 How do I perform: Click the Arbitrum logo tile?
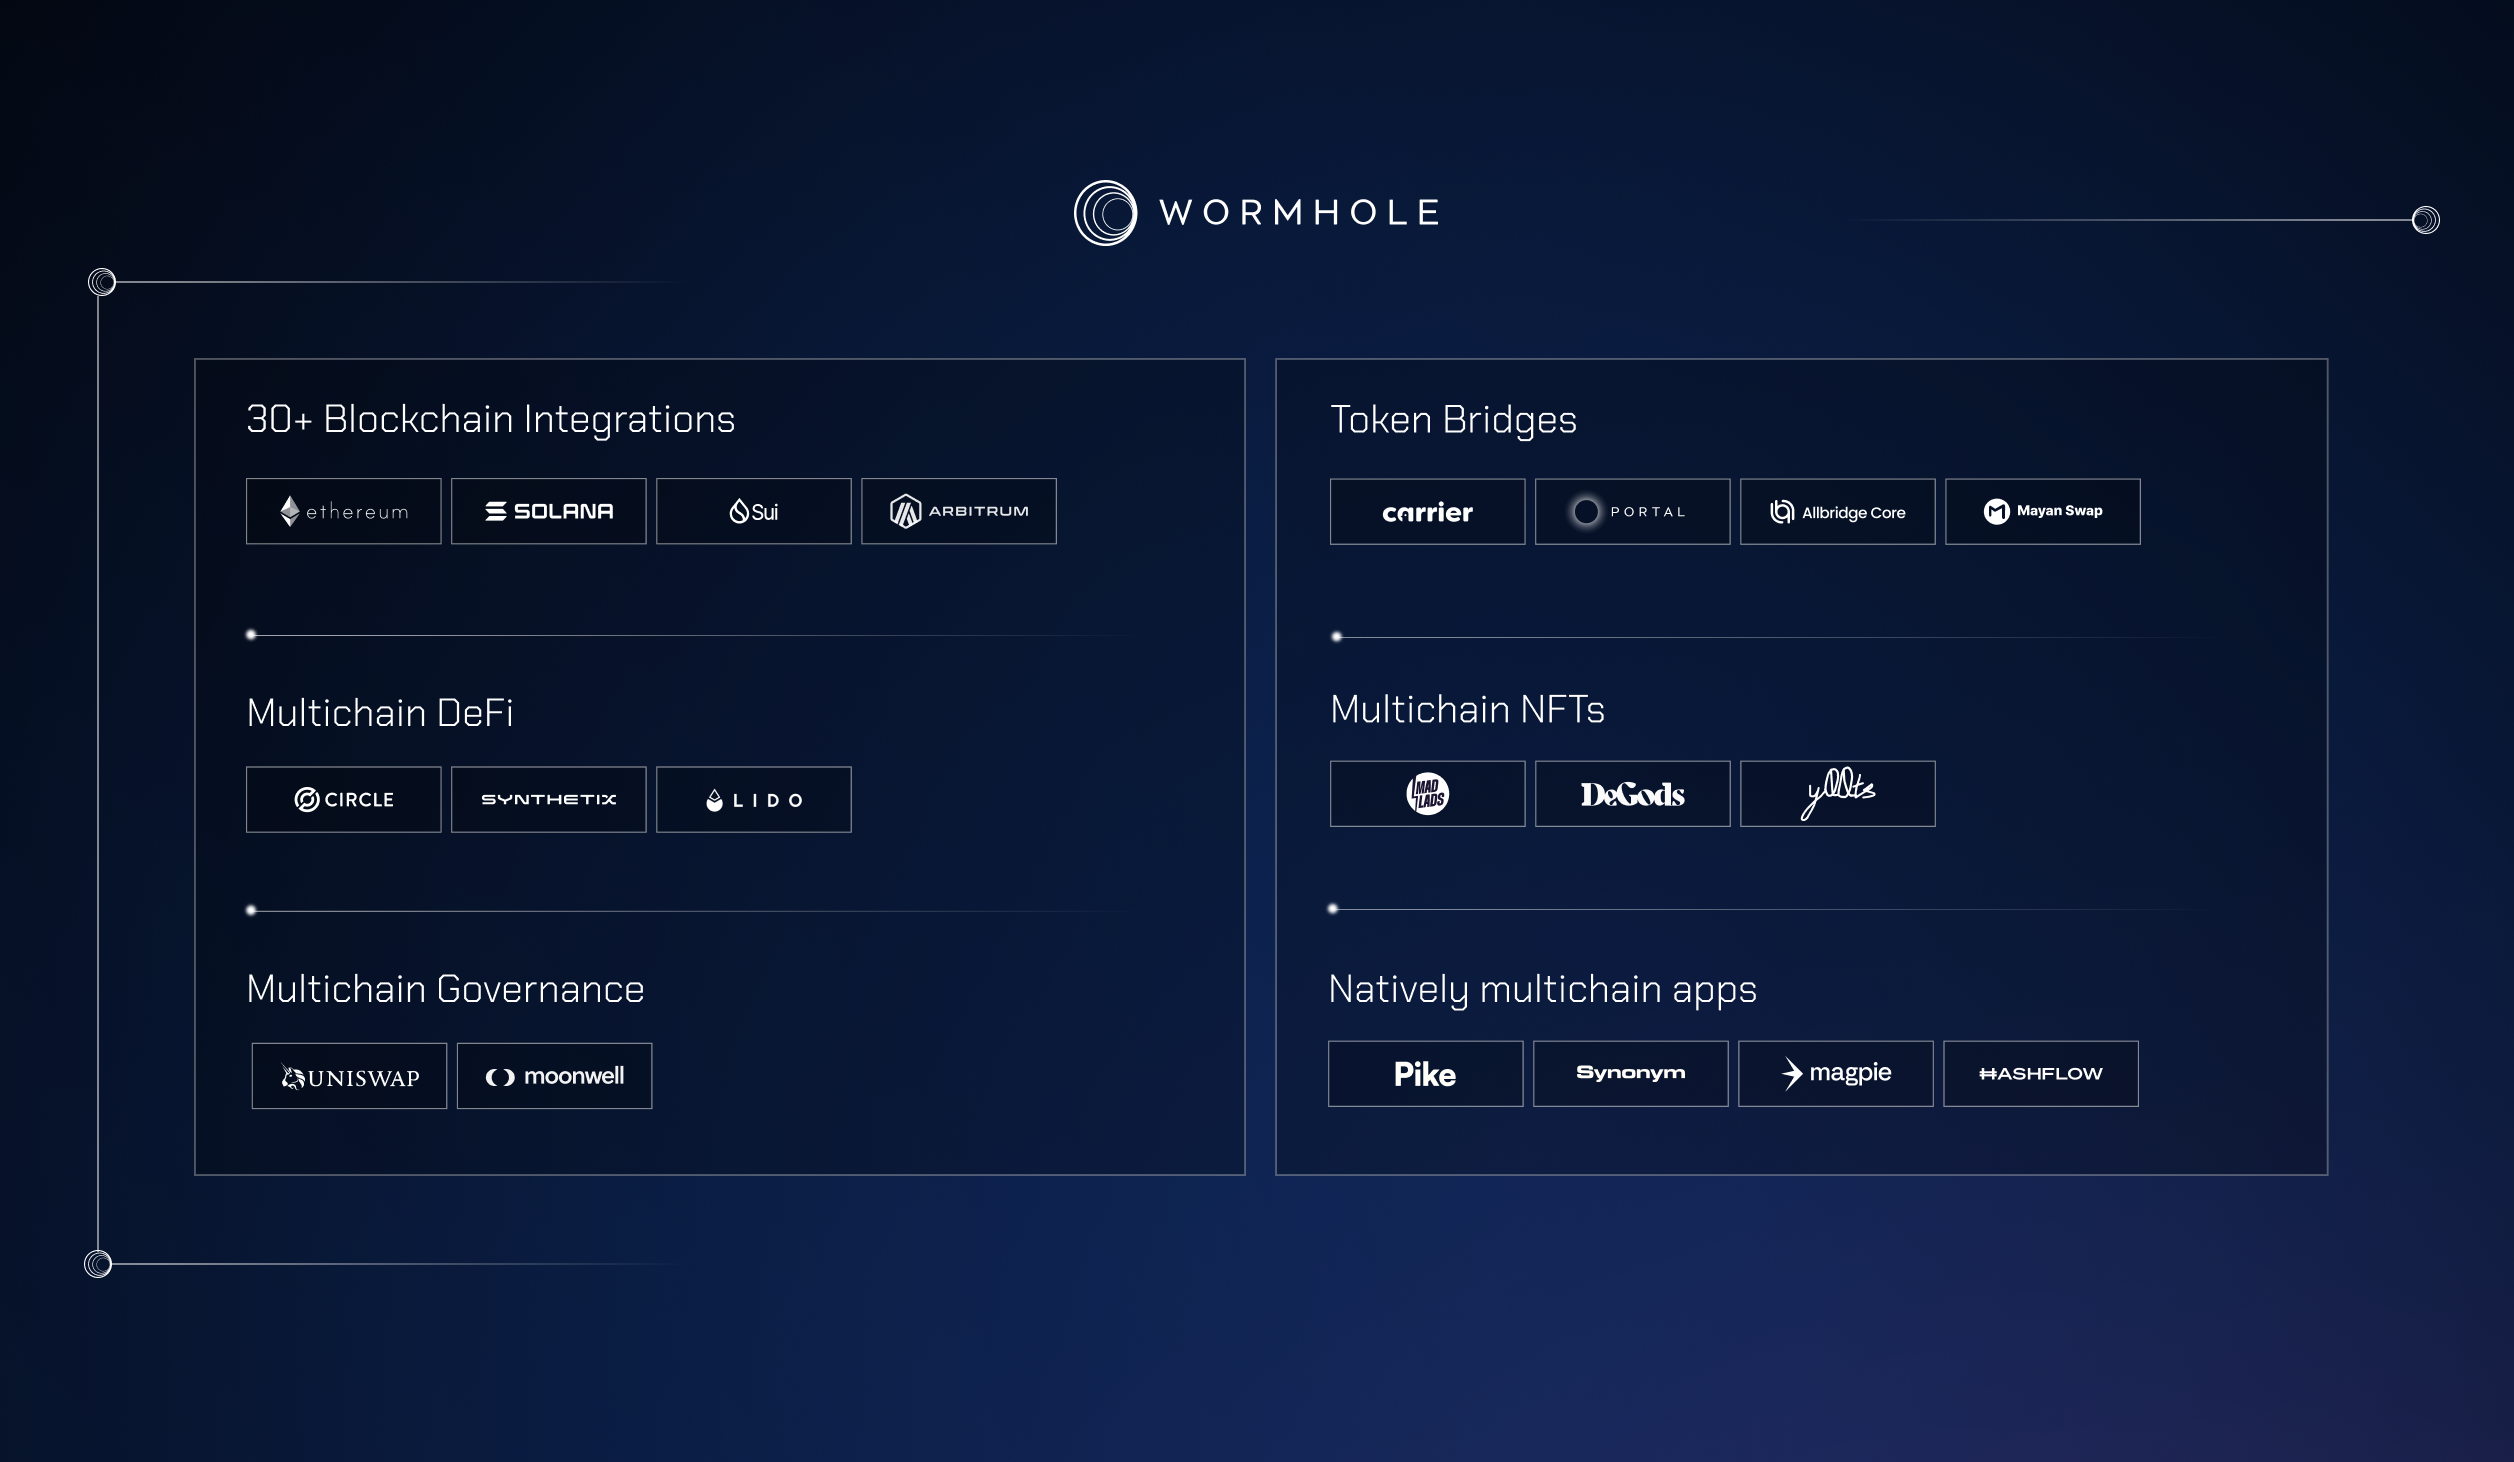click(958, 511)
